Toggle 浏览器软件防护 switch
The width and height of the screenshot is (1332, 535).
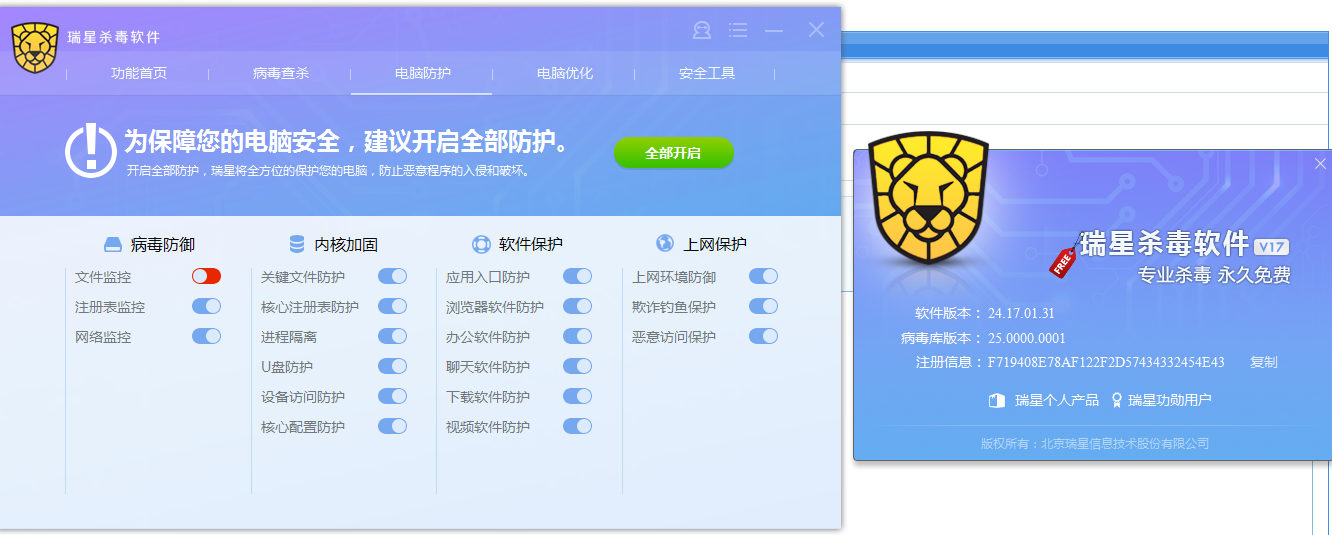pyautogui.click(x=577, y=306)
